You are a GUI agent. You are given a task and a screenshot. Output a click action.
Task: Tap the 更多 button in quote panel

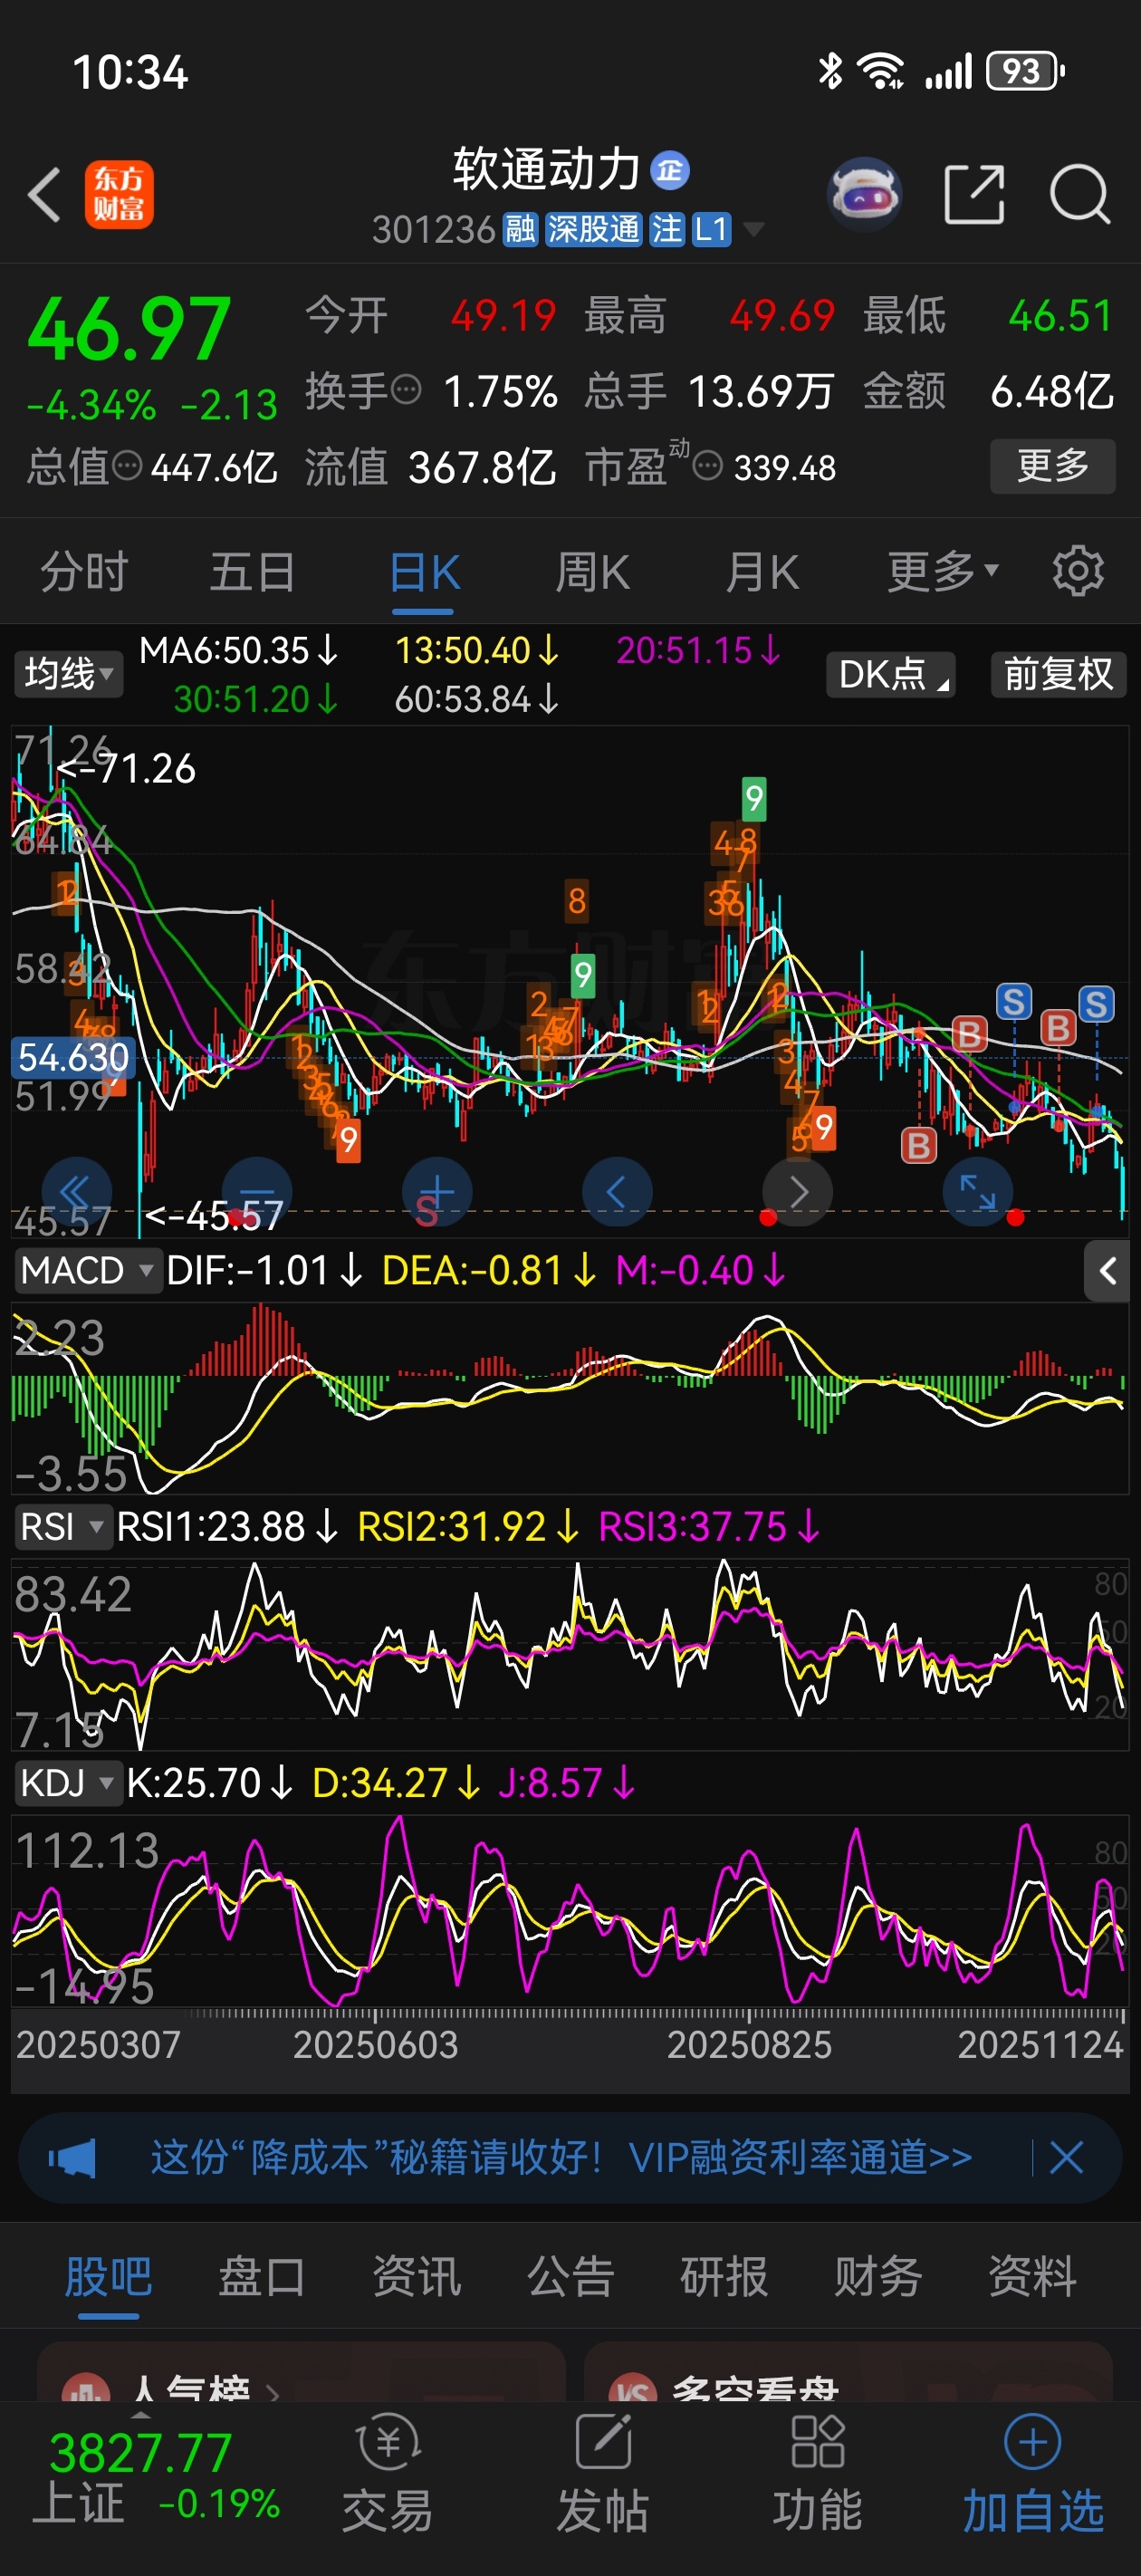pos(1052,465)
